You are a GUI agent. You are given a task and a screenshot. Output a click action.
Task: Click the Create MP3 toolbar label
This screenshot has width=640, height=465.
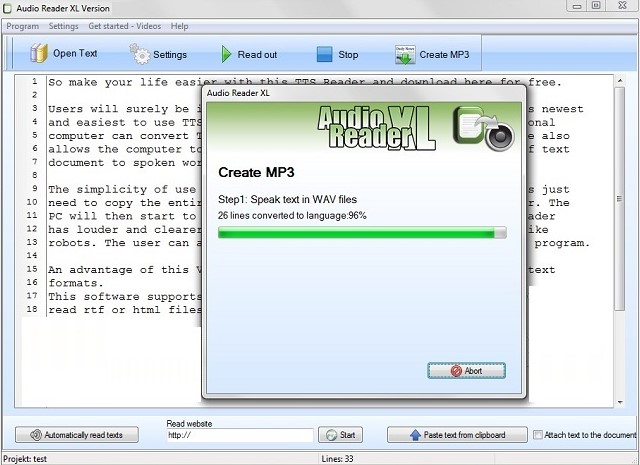[444, 55]
